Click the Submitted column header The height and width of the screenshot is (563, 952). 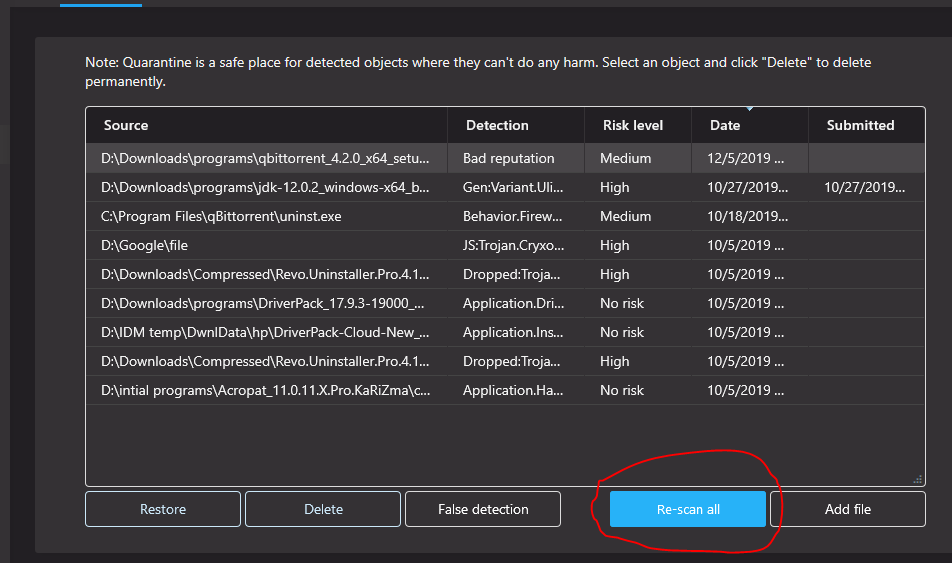pos(860,125)
